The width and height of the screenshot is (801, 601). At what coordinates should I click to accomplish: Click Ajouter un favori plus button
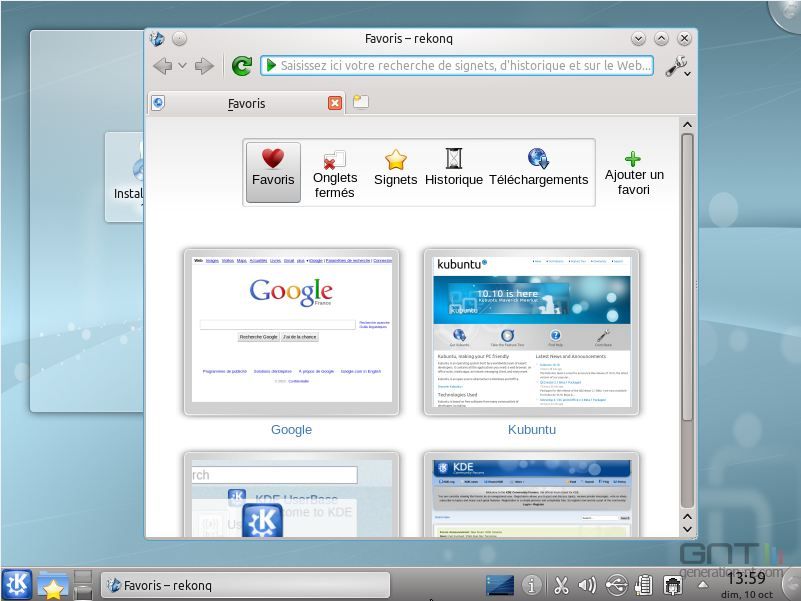633,174
